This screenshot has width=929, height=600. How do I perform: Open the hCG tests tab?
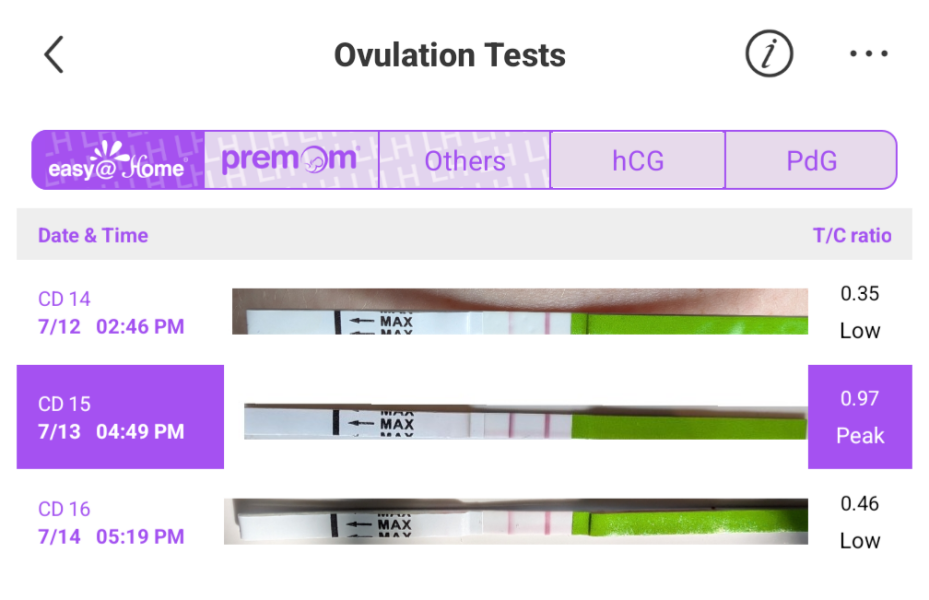tap(637, 160)
